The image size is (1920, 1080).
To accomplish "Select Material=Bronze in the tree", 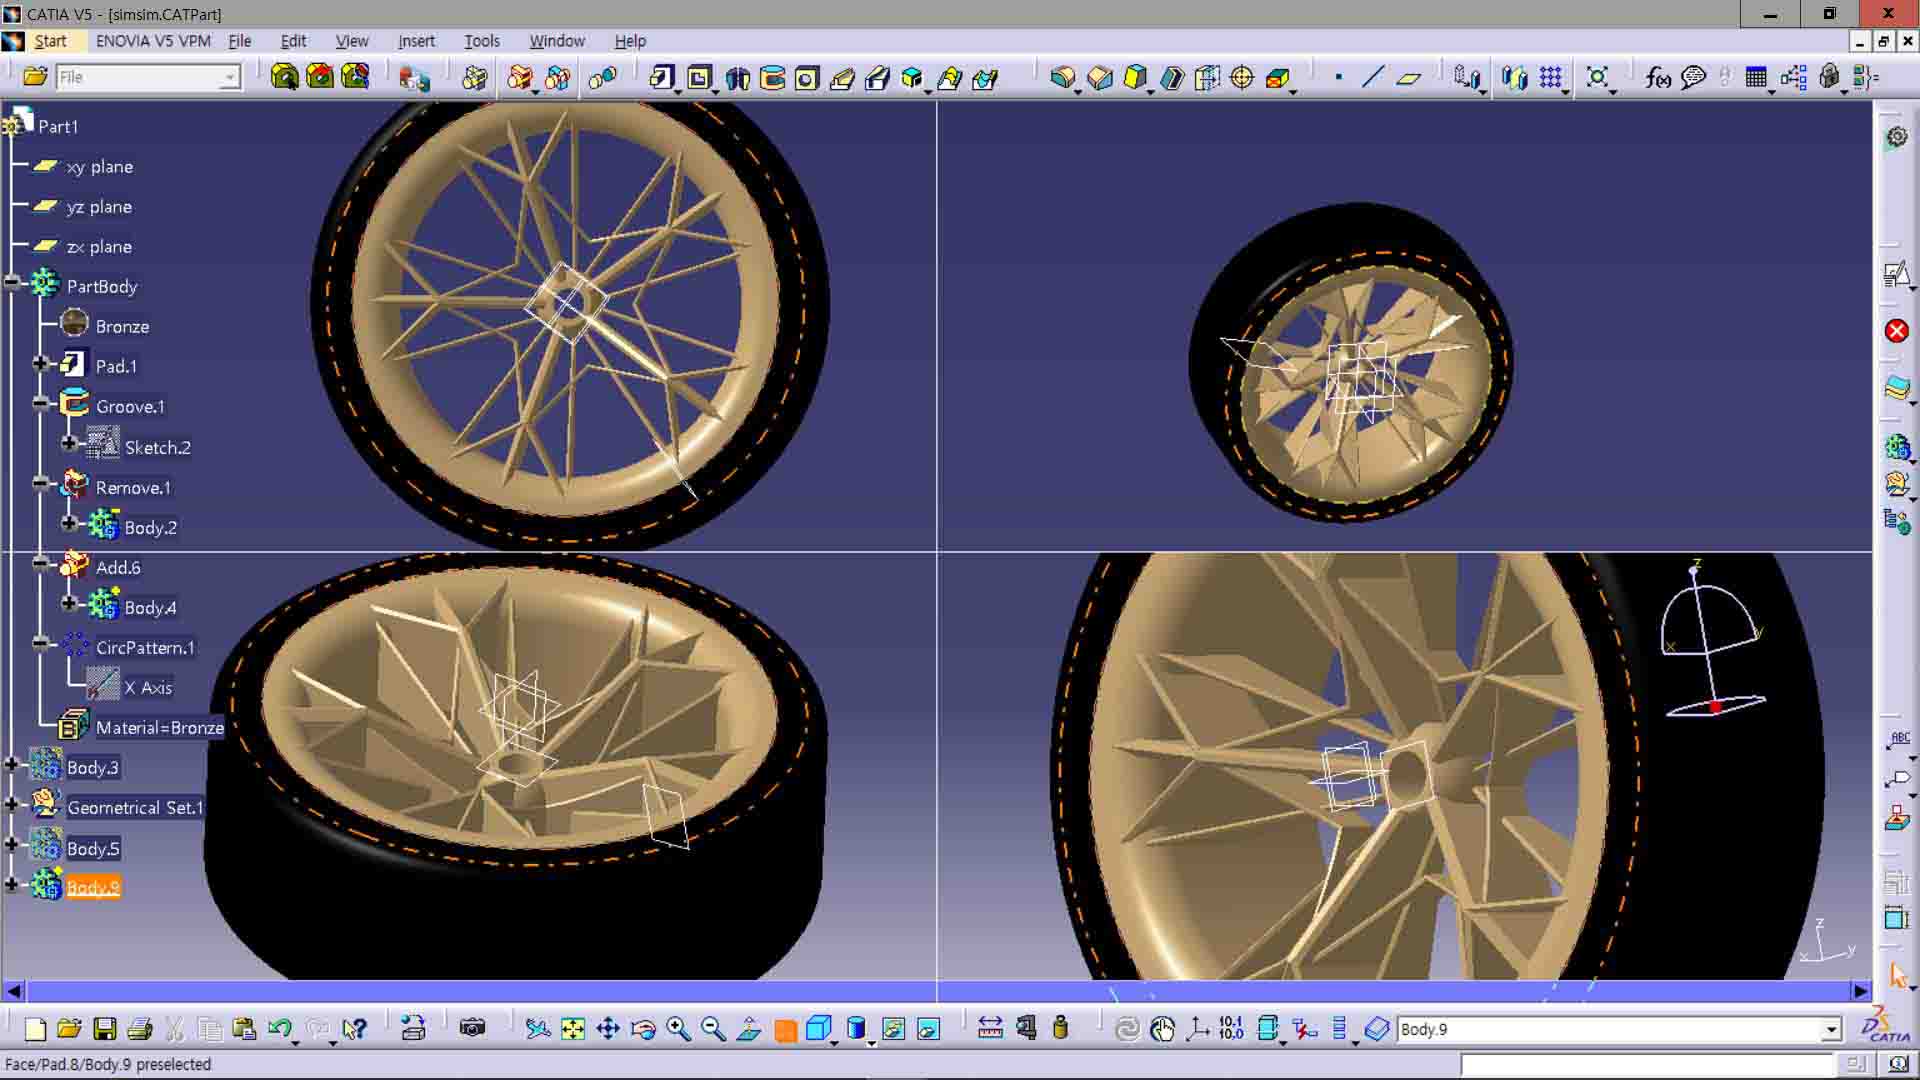I will coord(159,728).
